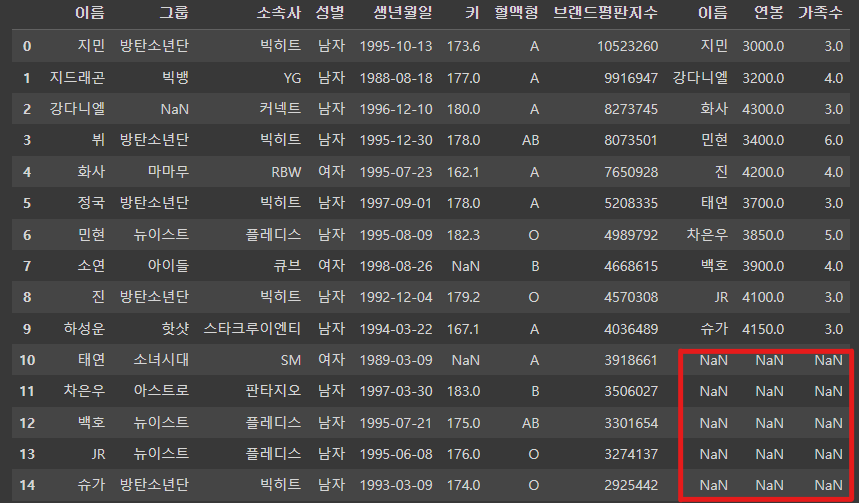Select the name cell 지드래곤
This screenshot has width=859, height=503.
[77, 78]
